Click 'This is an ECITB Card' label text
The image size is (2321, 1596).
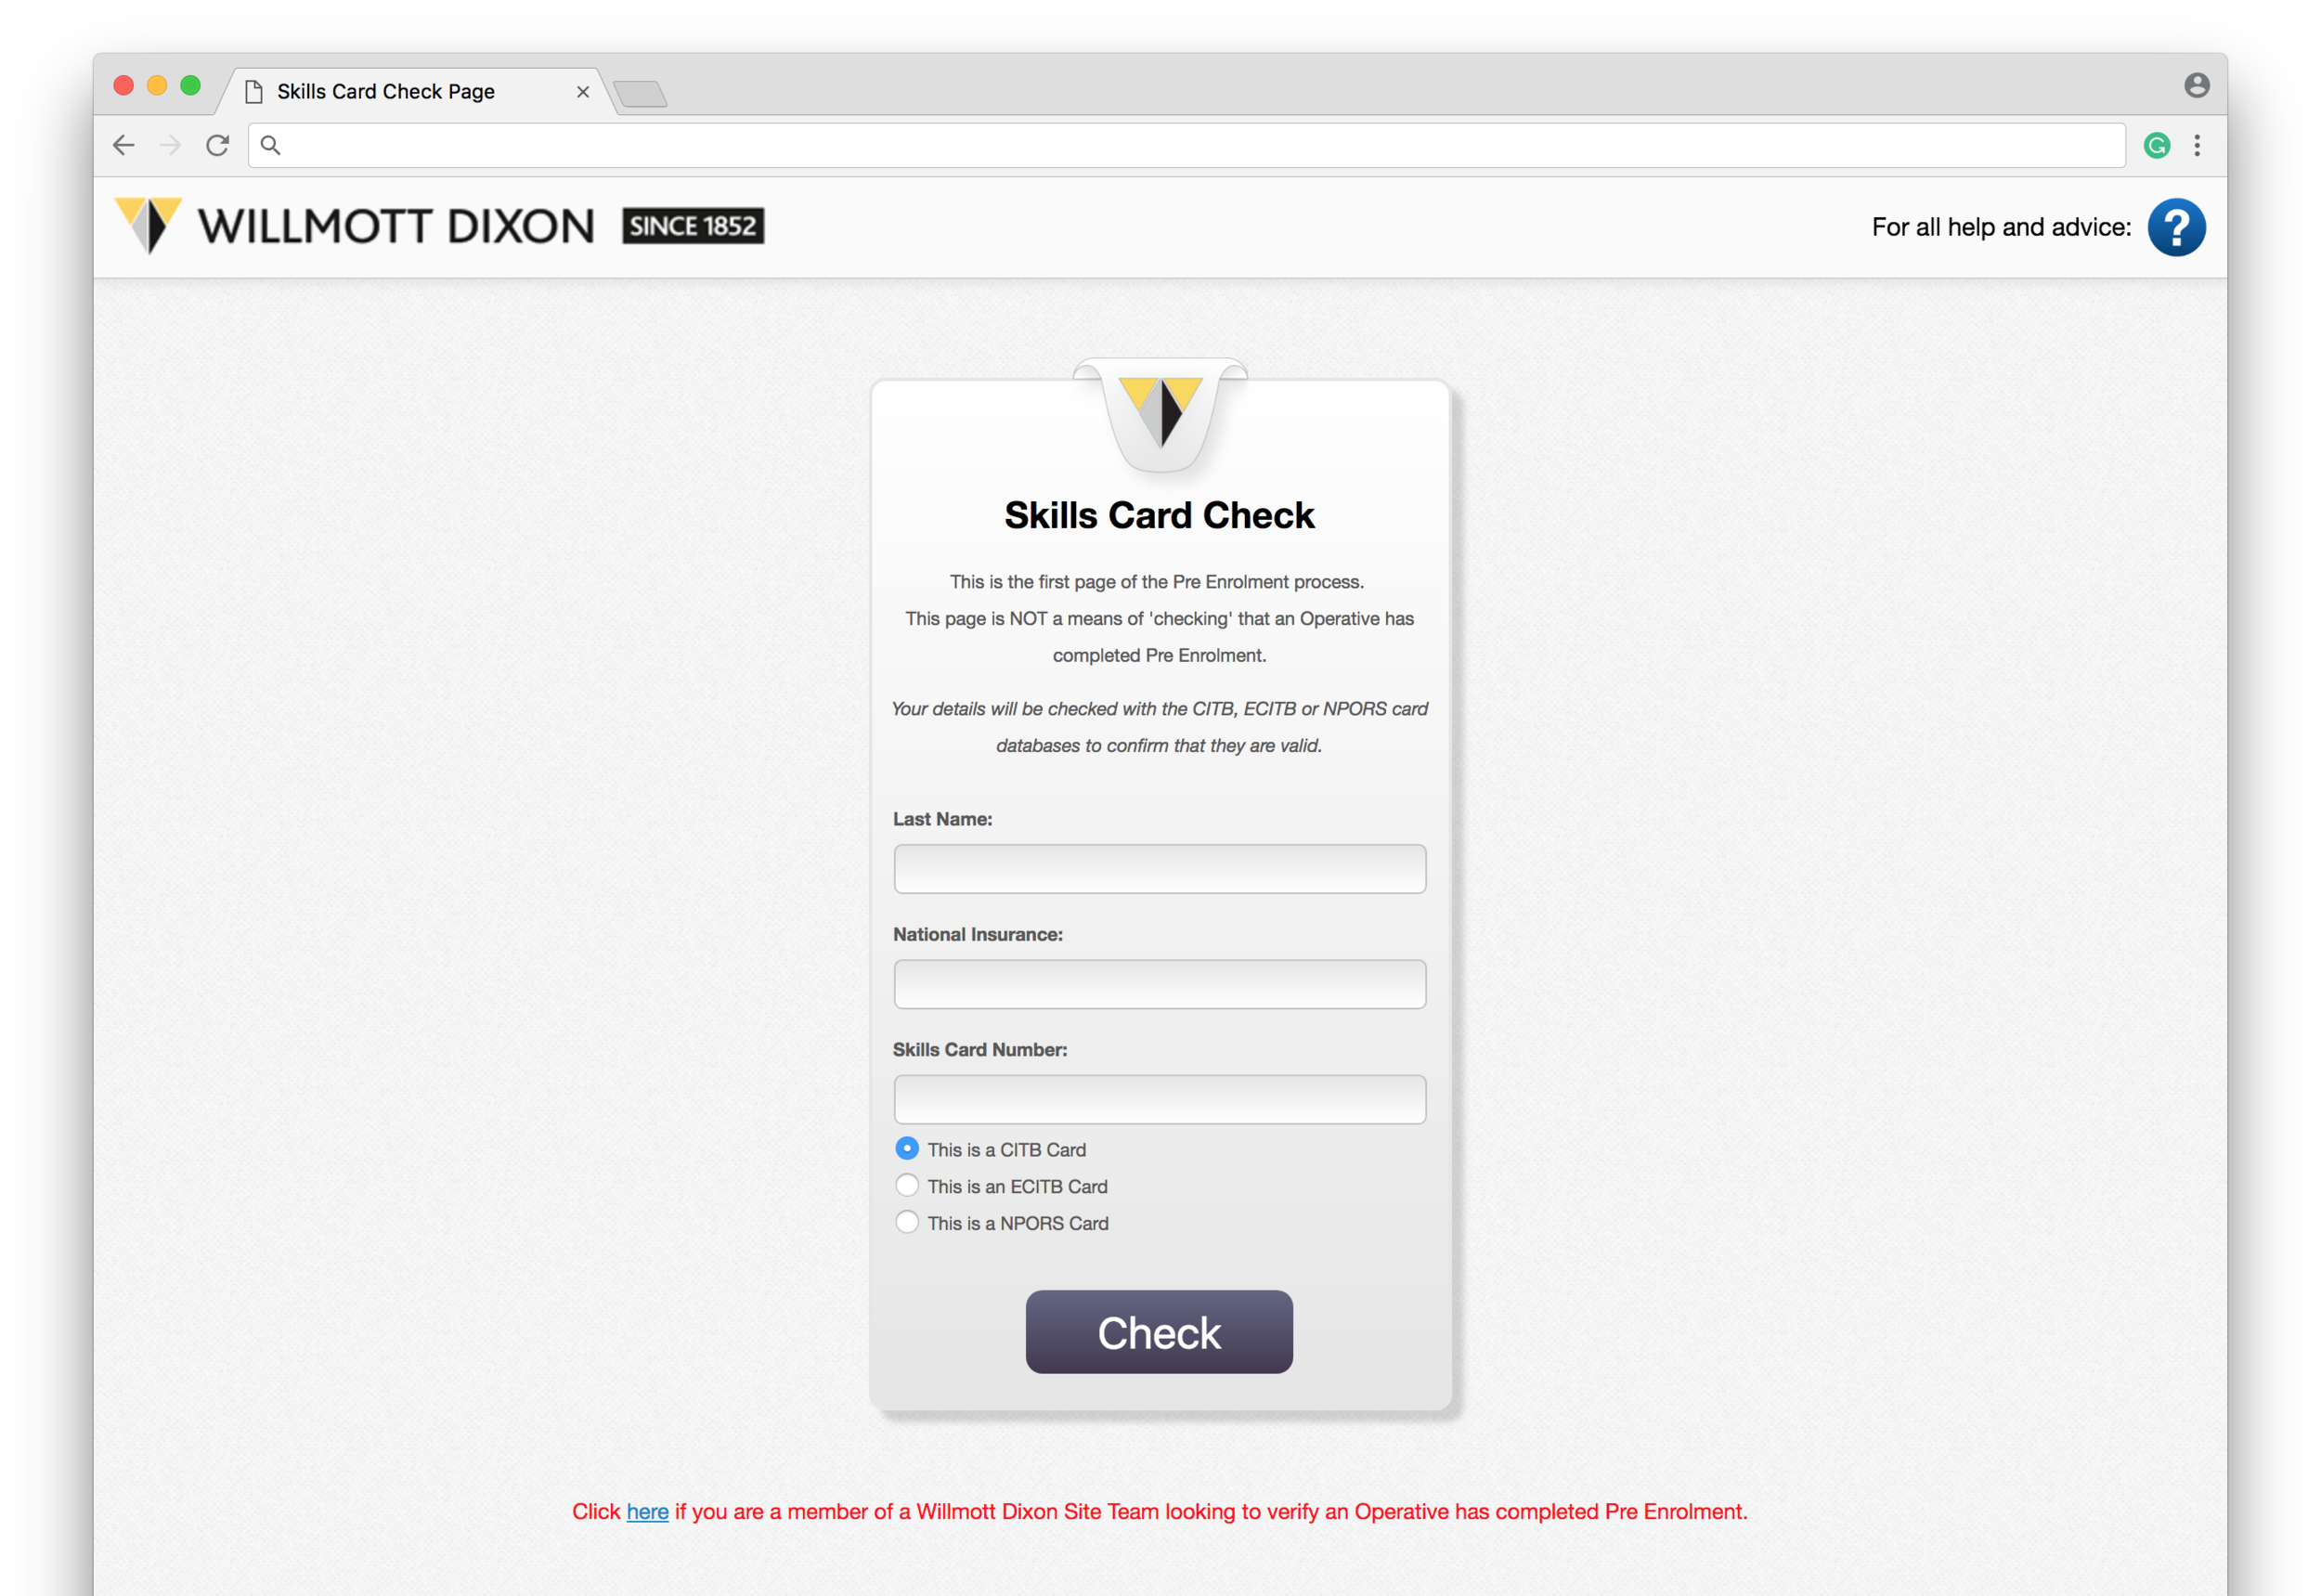click(1017, 1186)
